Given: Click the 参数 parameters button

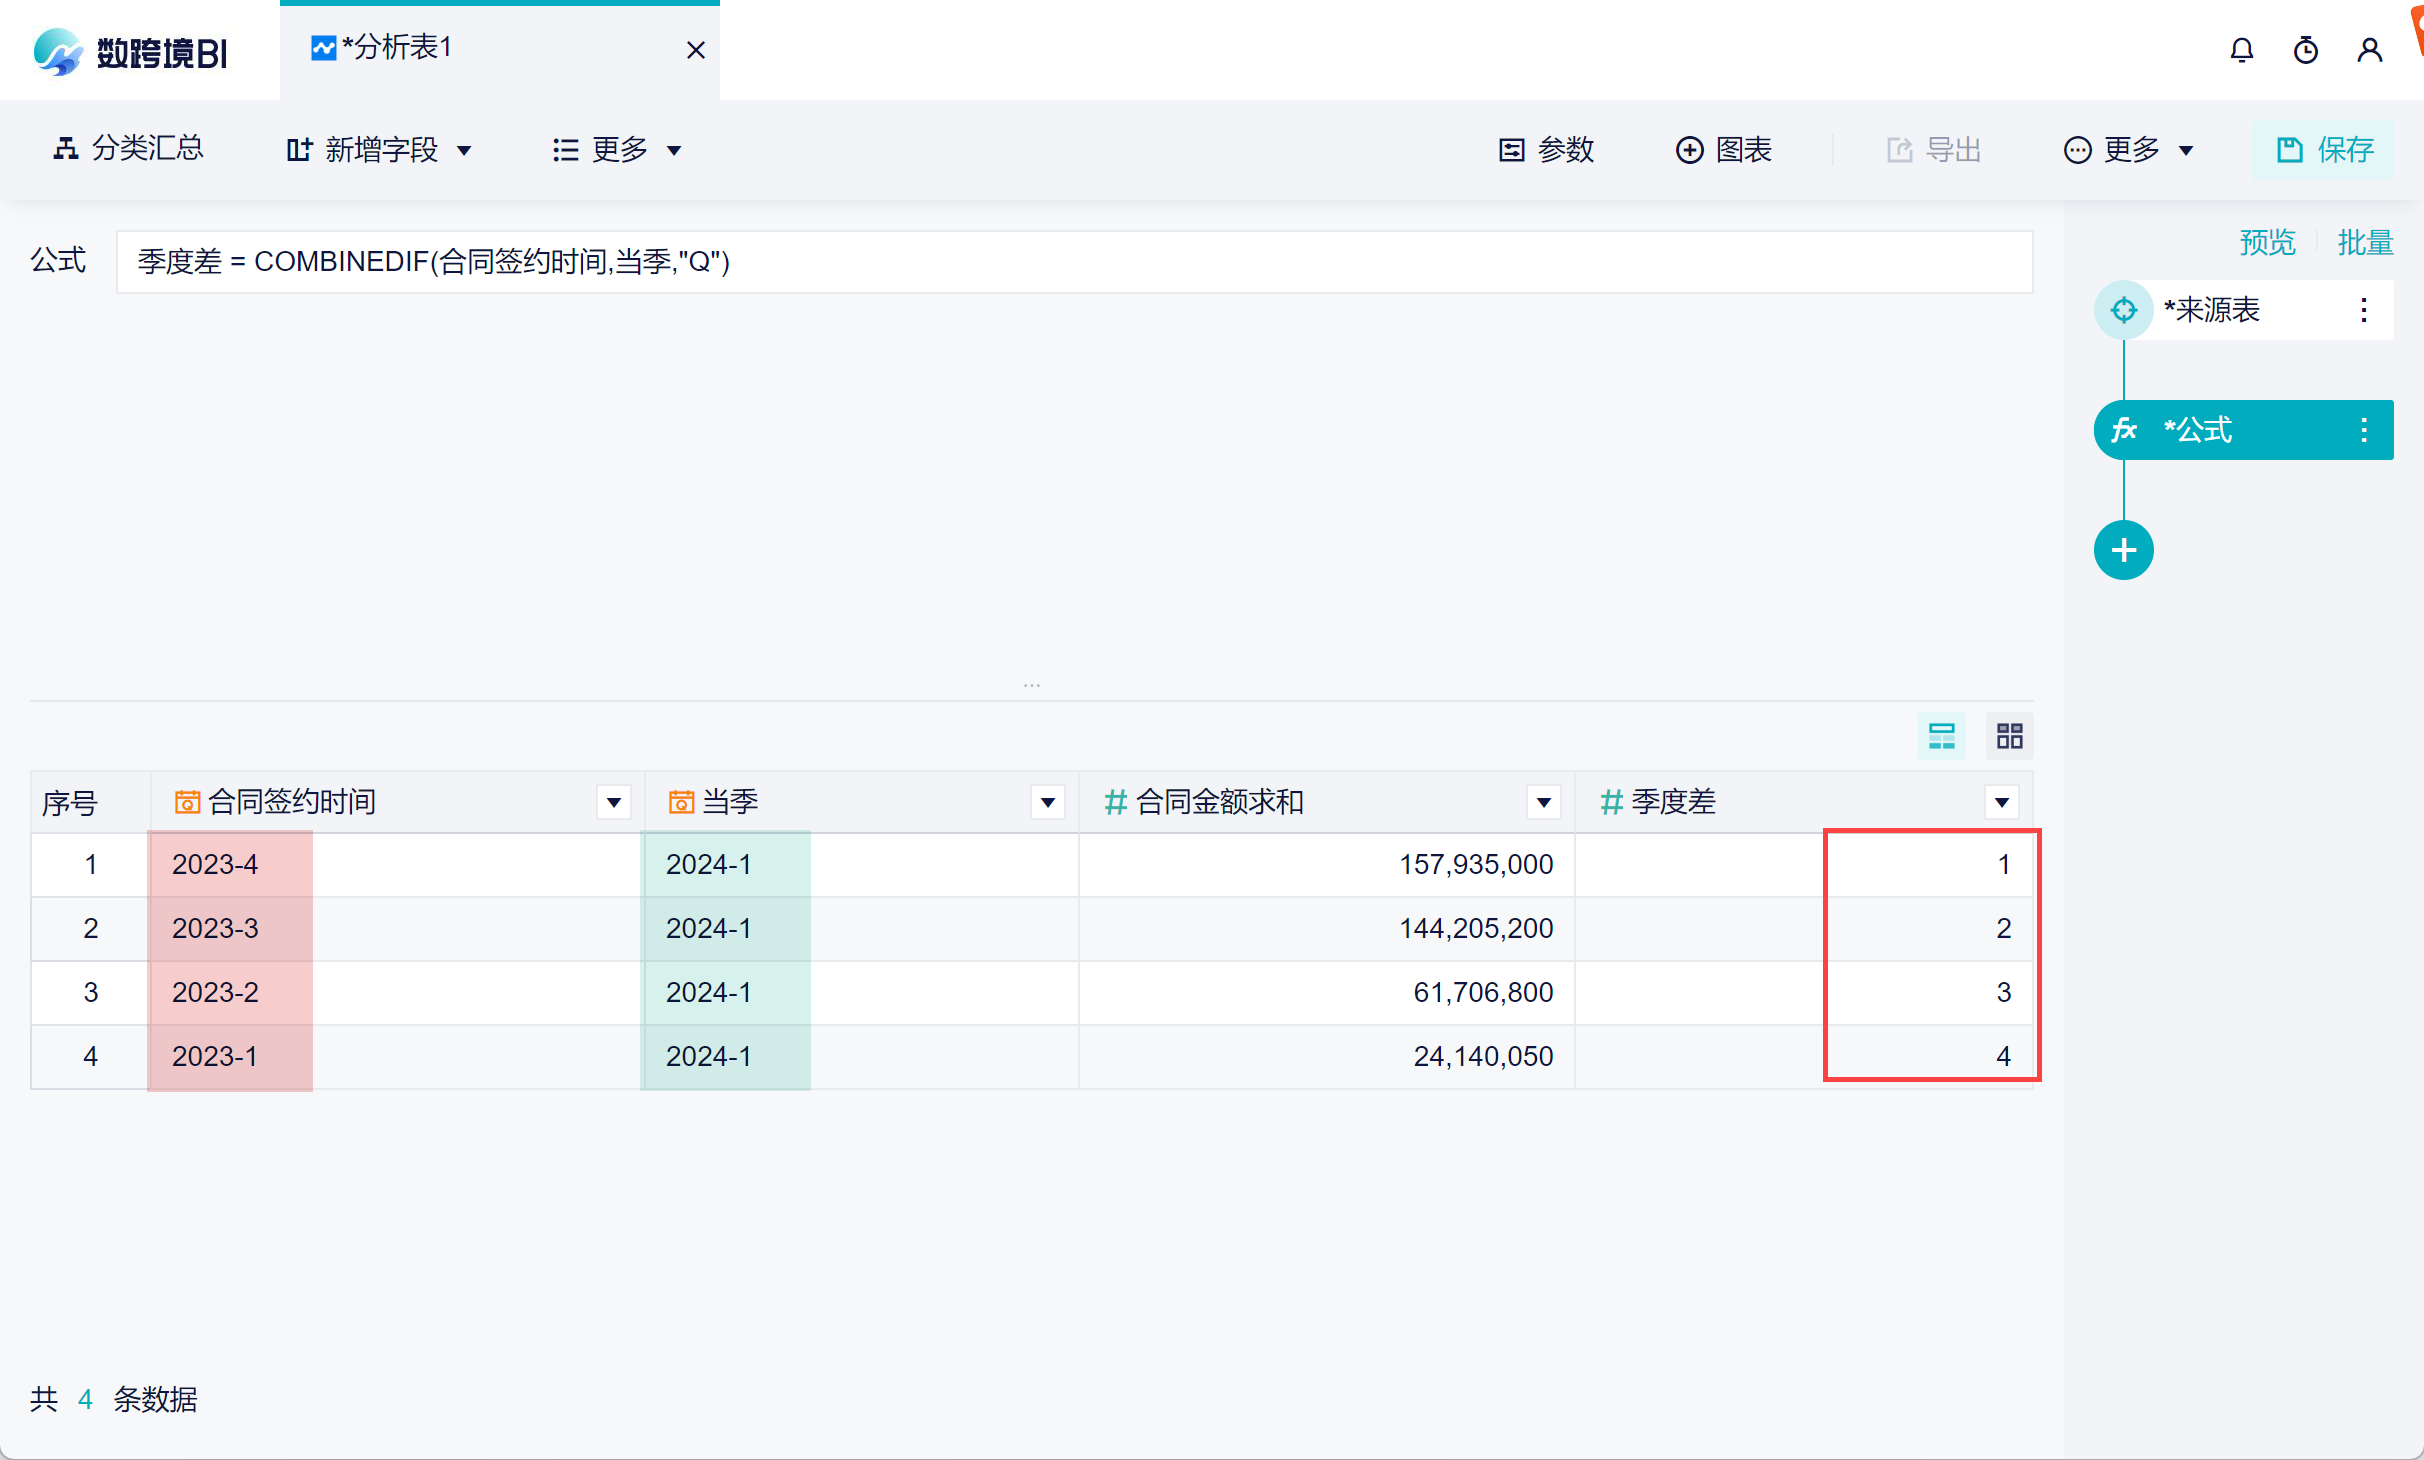Looking at the screenshot, I should tap(1546, 150).
